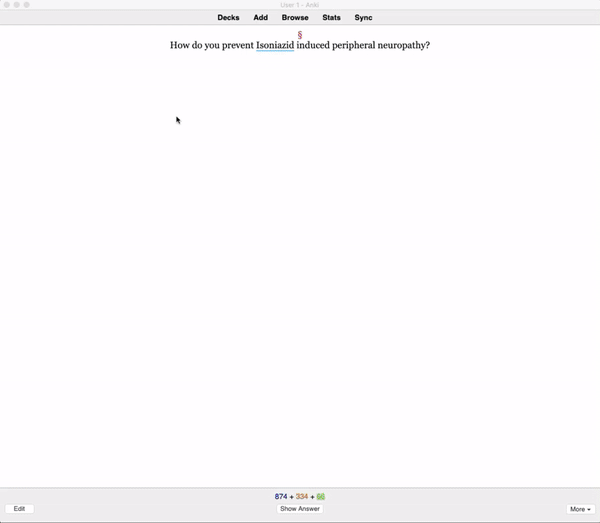Maximize the Anki window
This screenshot has width=600, height=523.
pyautogui.click(x=27, y=5)
